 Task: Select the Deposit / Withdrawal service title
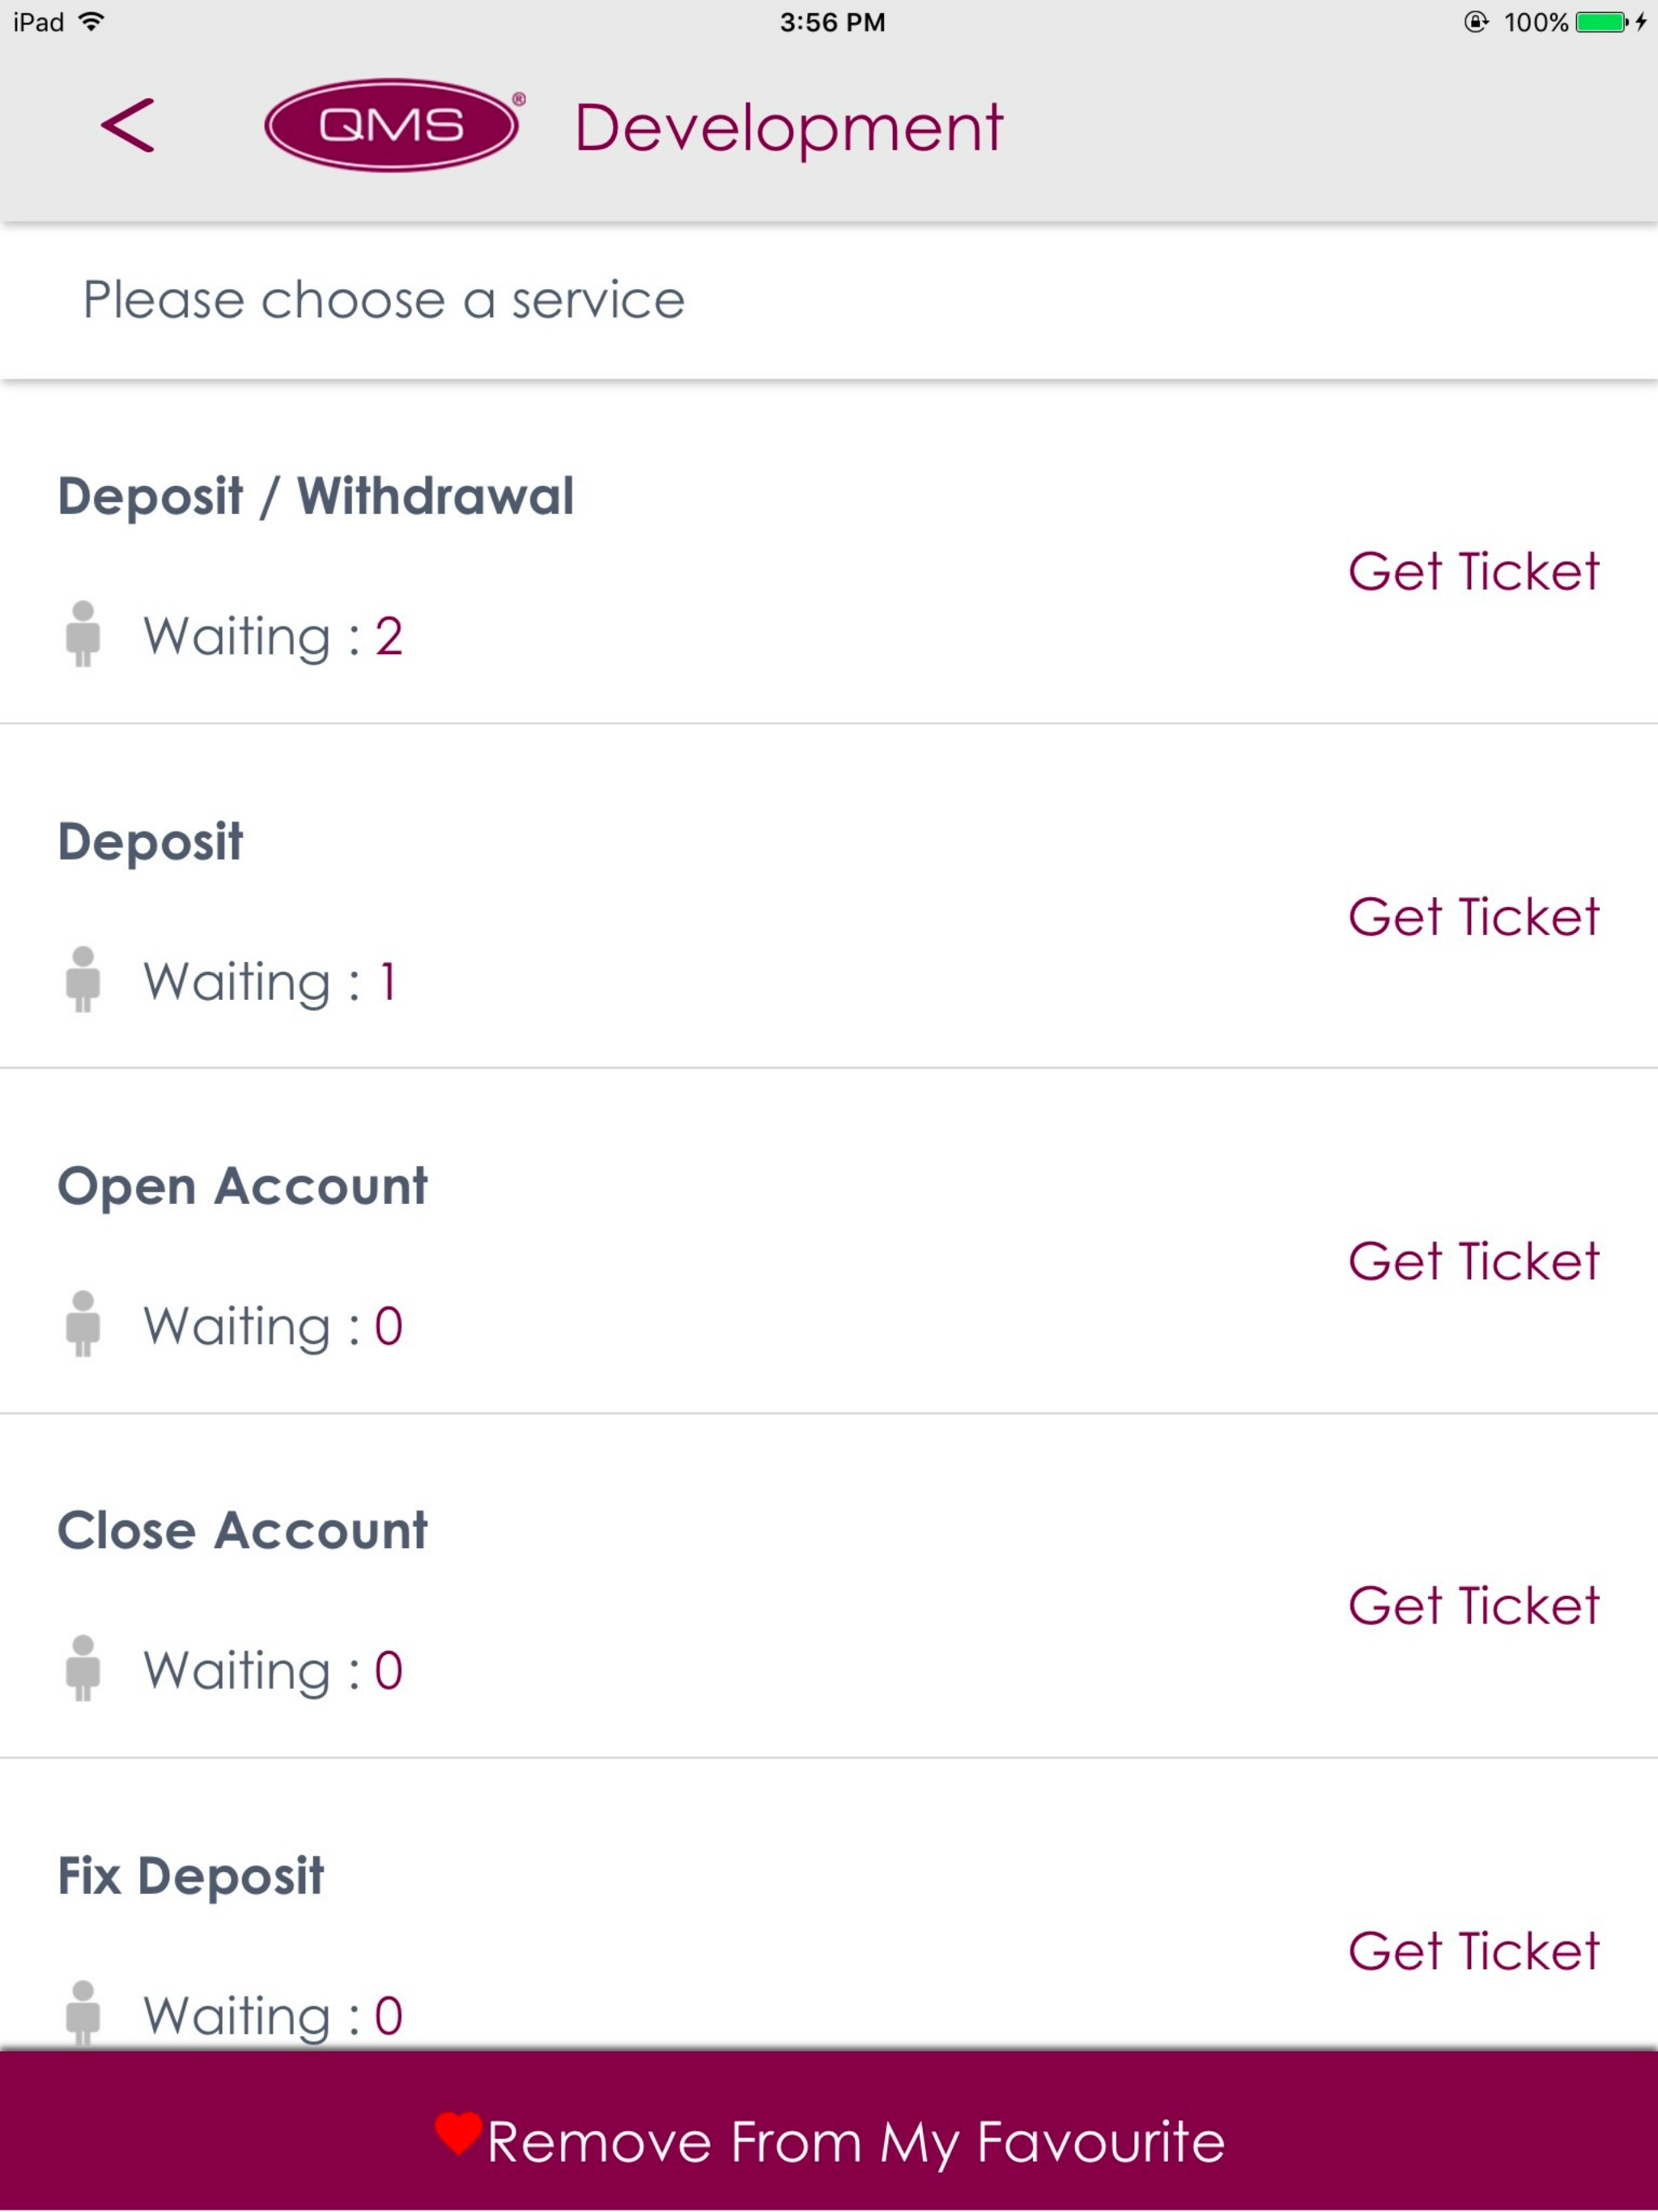point(316,497)
